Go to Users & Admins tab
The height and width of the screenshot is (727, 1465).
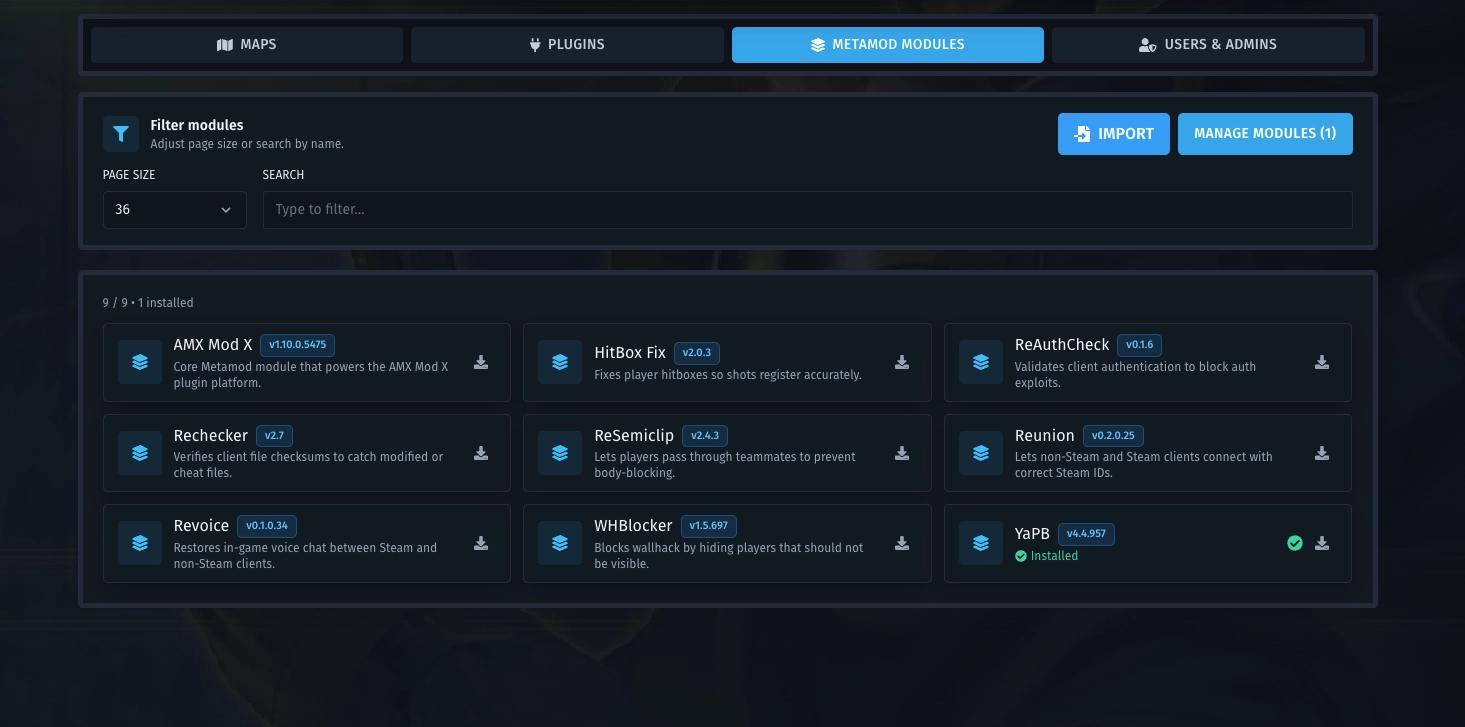(1208, 45)
